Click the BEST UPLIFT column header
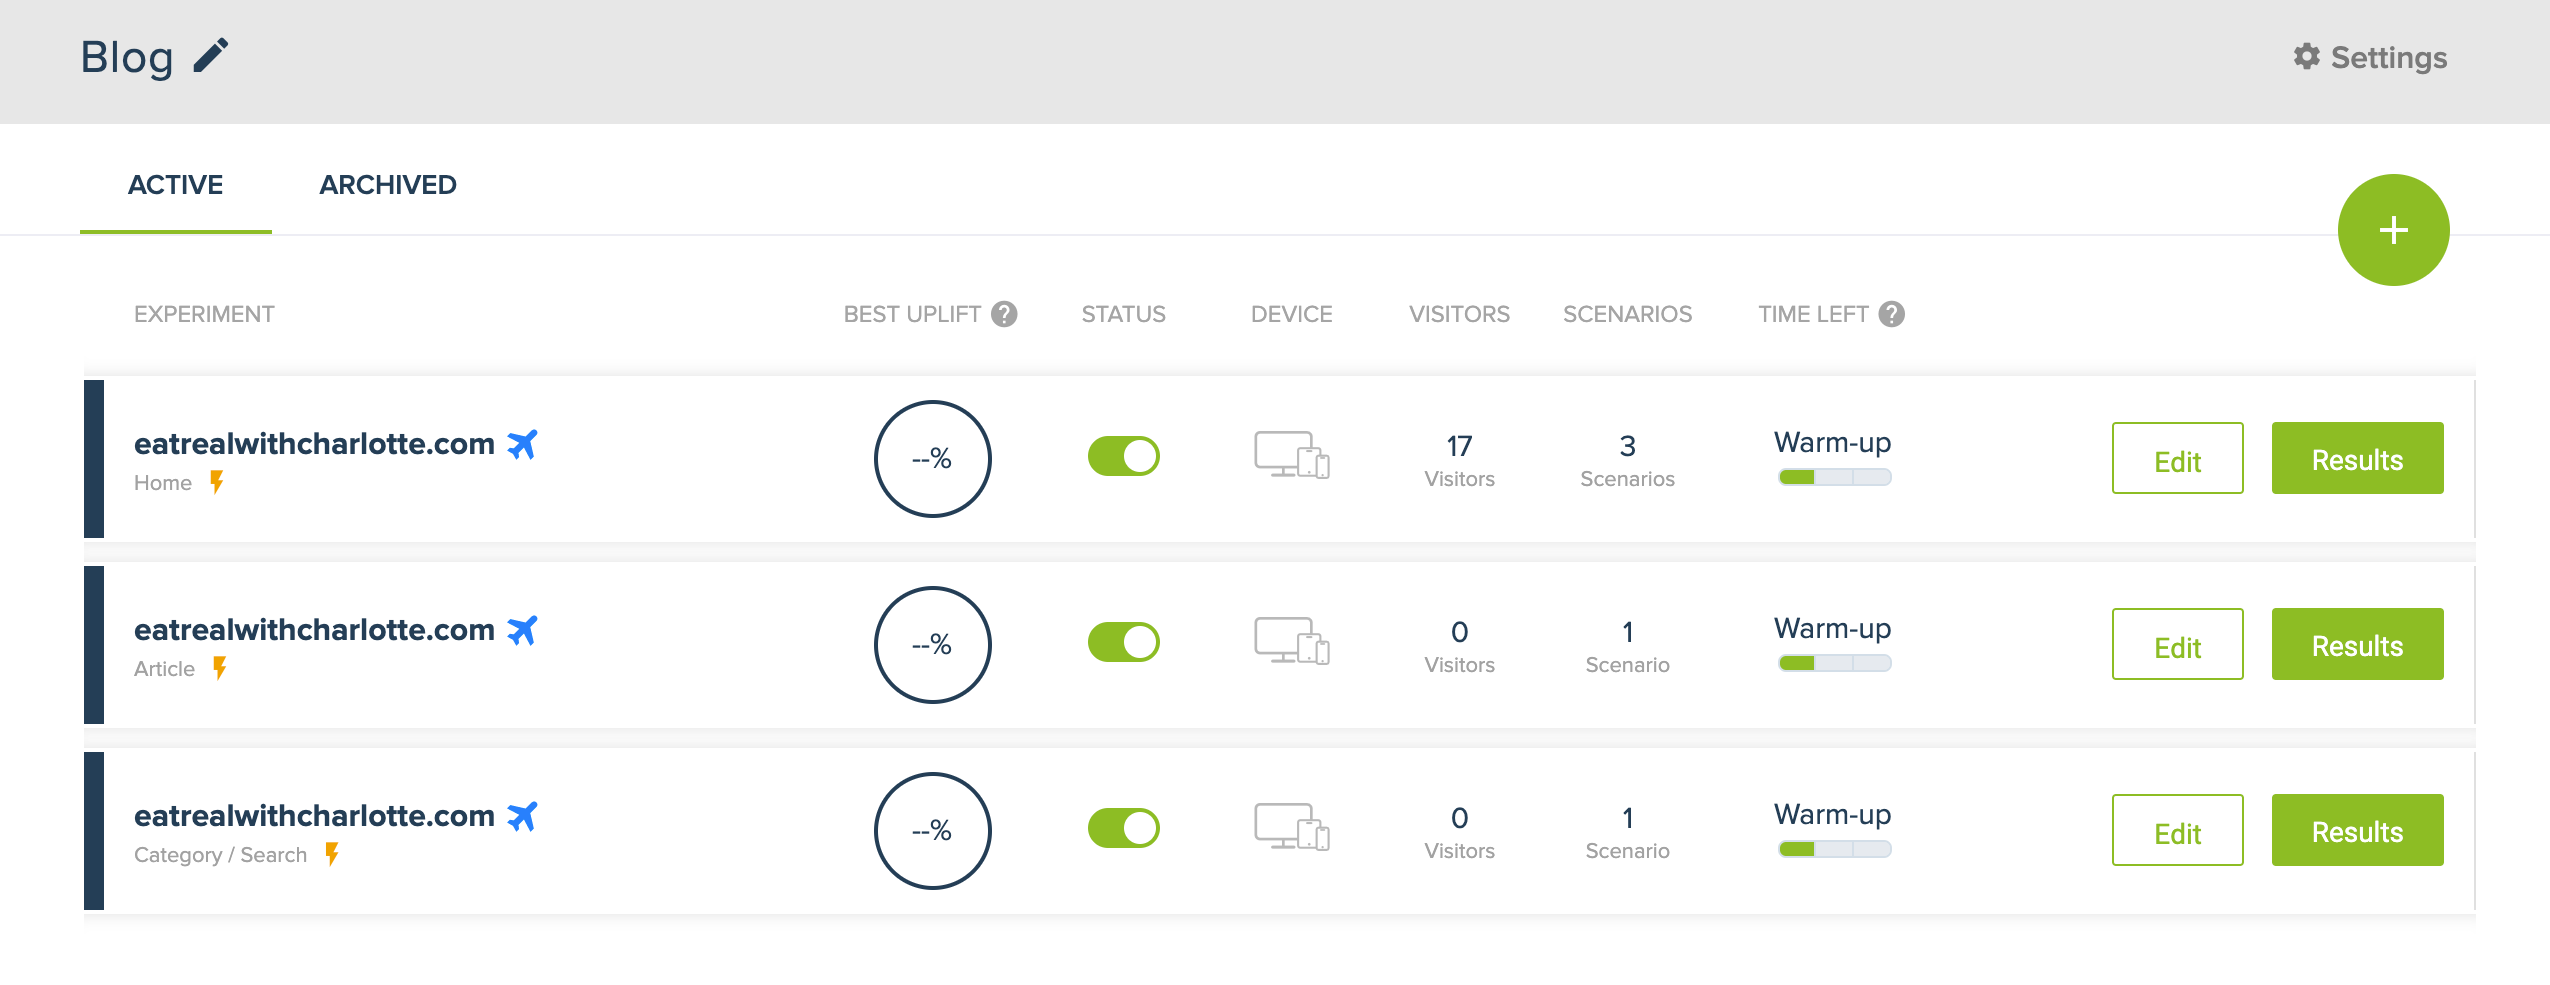 tap(912, 314)
